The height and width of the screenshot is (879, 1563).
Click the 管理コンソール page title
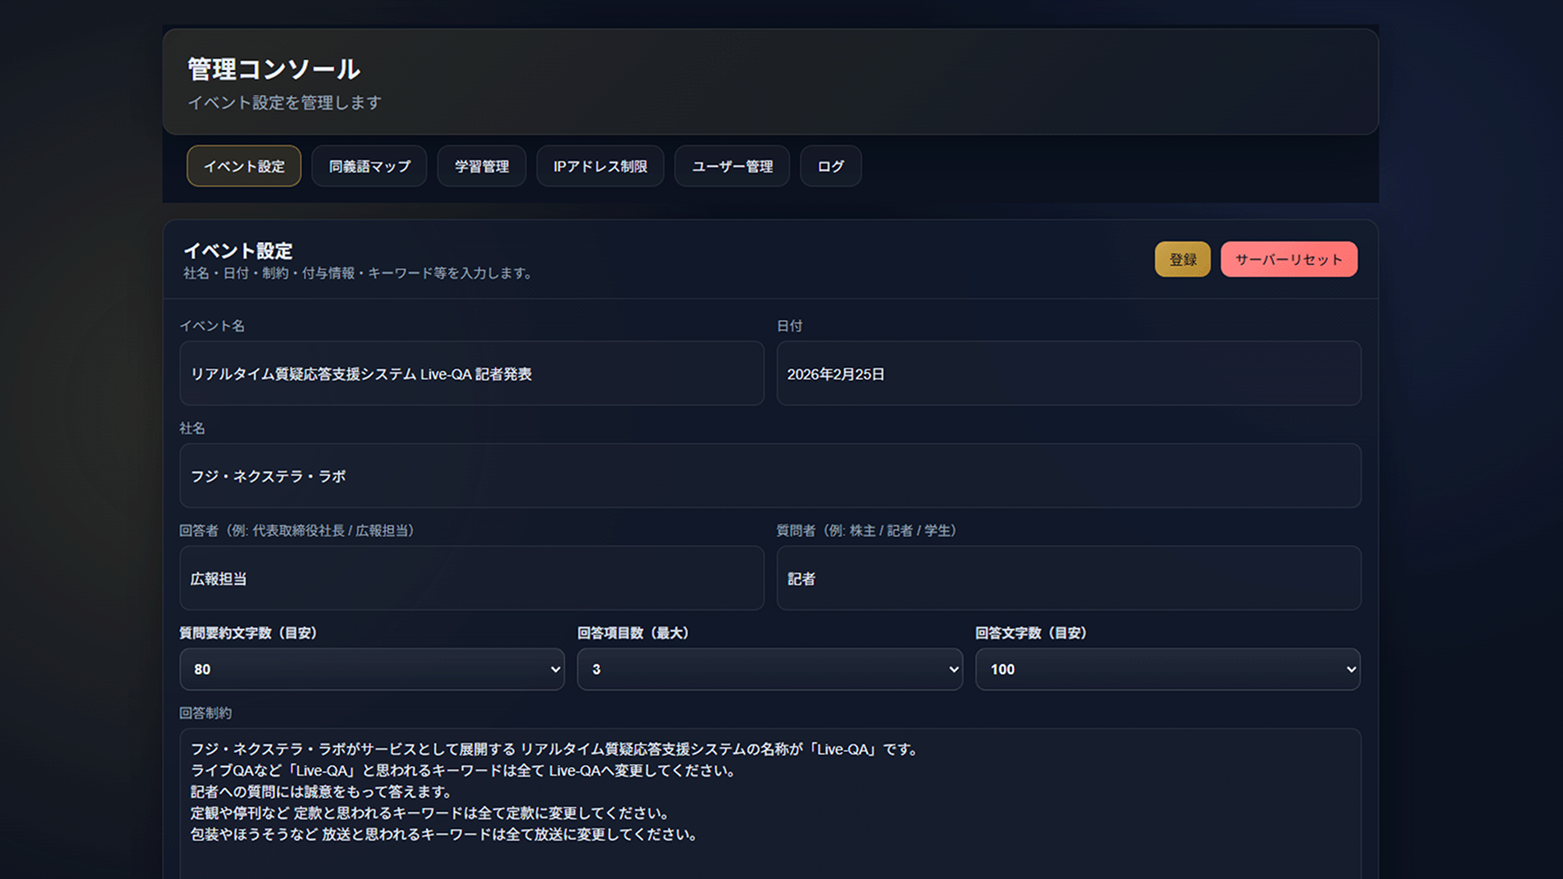[273, 69]
